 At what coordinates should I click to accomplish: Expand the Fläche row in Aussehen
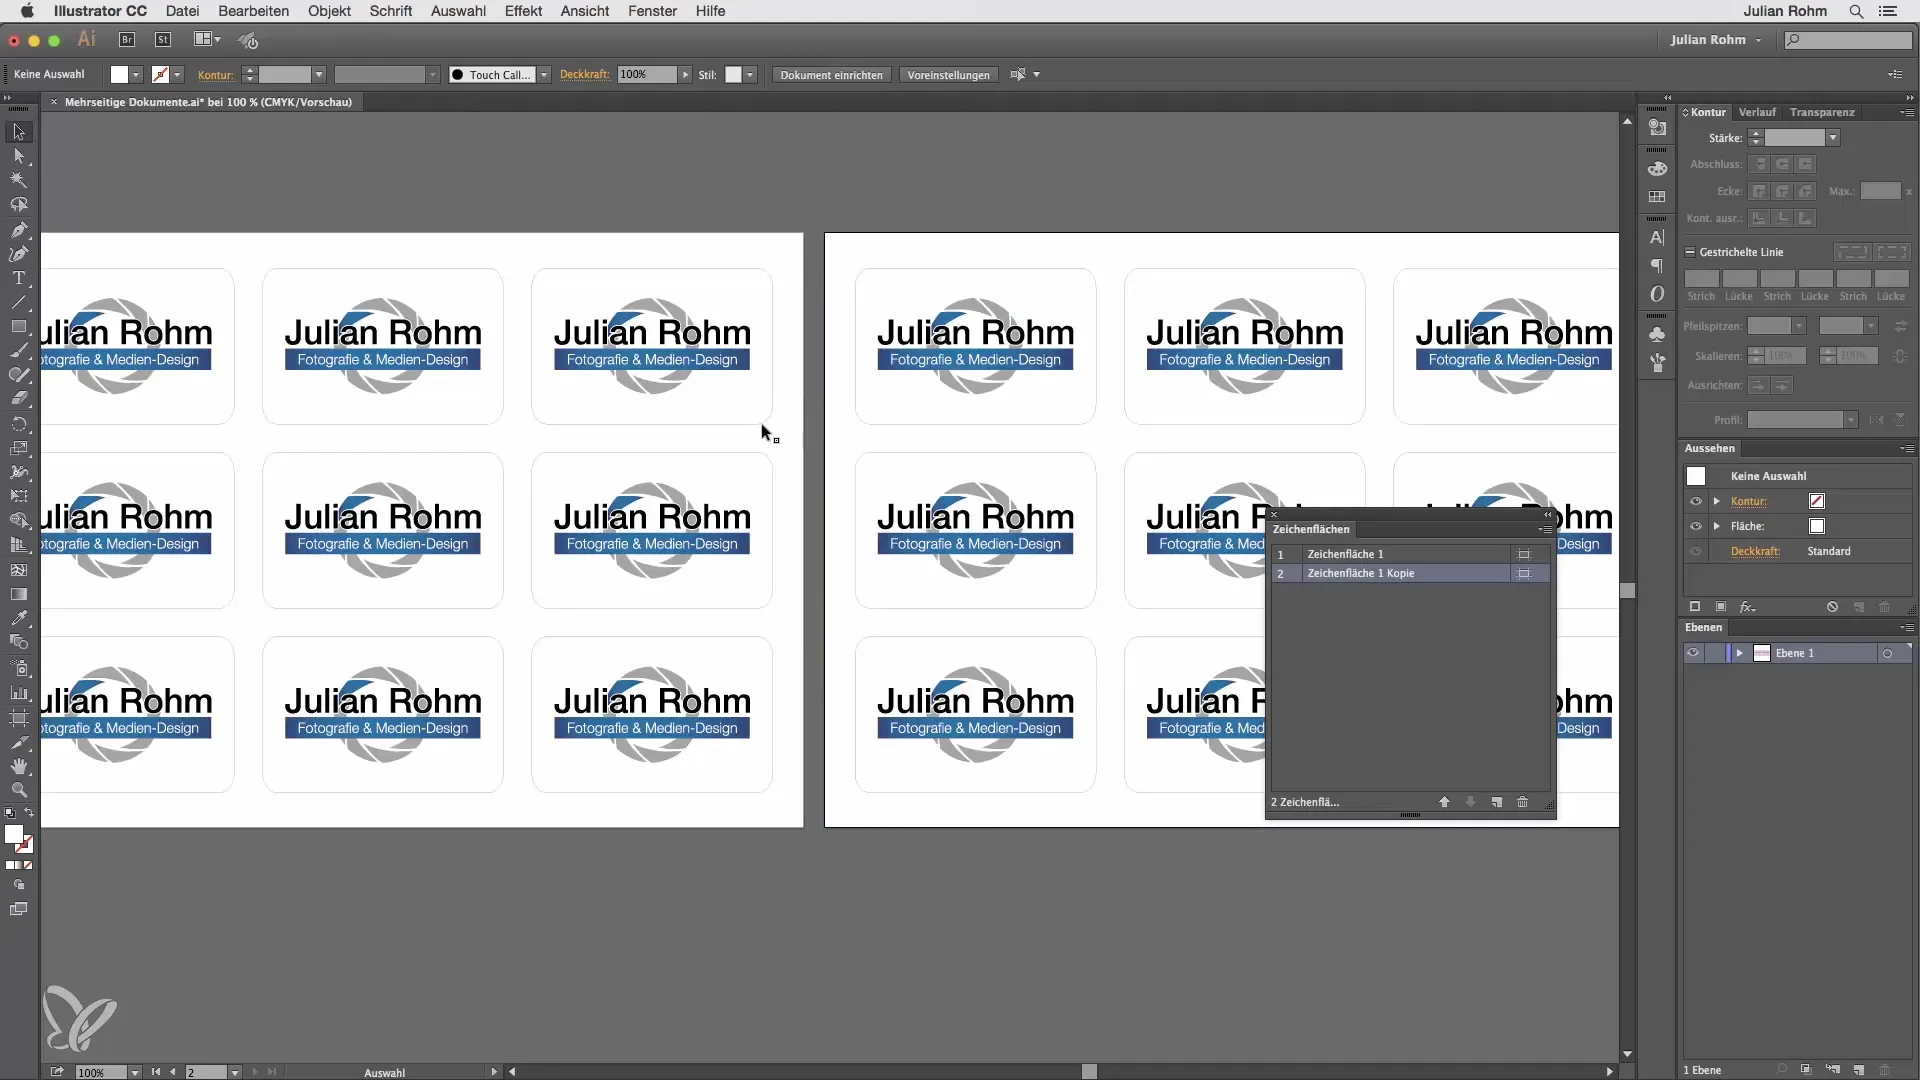pos(1717,526)
